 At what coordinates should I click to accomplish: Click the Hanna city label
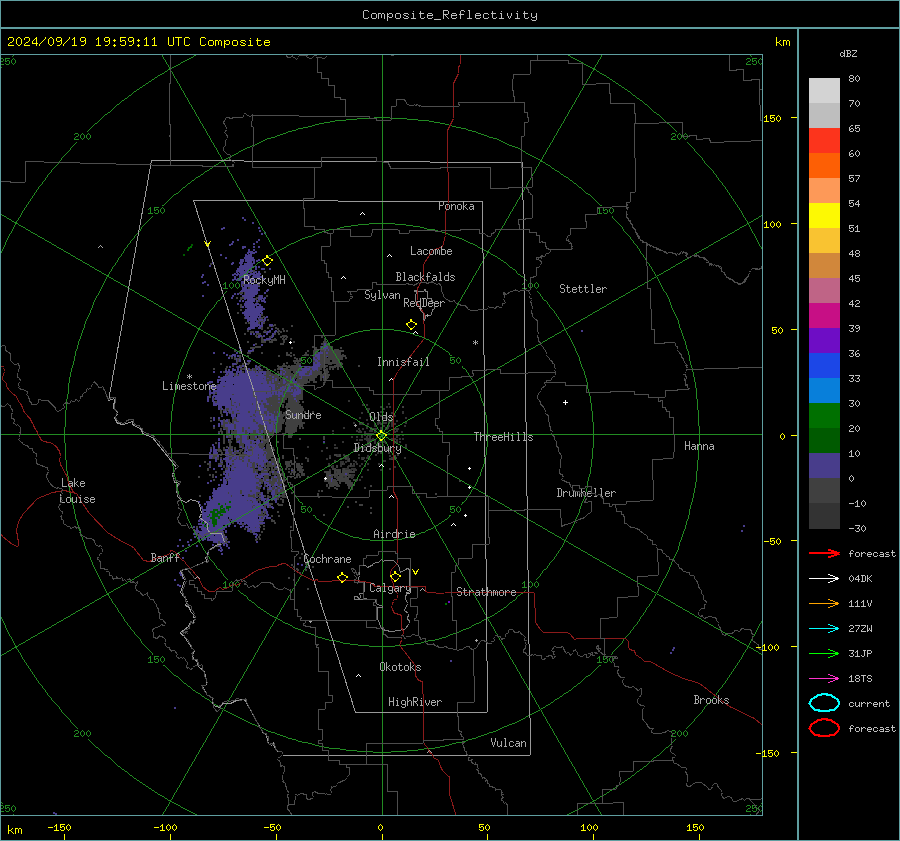pyautogui.click(x=699, y=446)
